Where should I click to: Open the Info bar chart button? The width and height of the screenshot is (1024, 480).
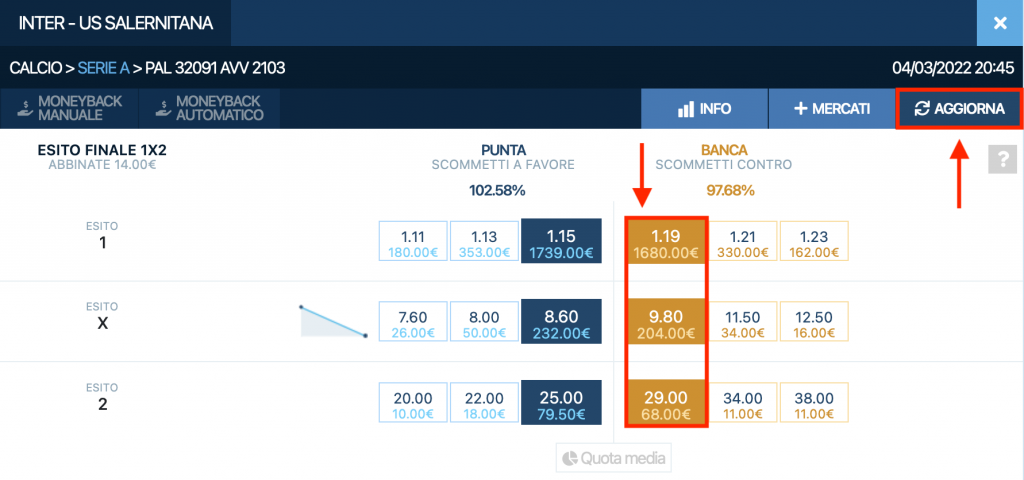tap(704, 109)
